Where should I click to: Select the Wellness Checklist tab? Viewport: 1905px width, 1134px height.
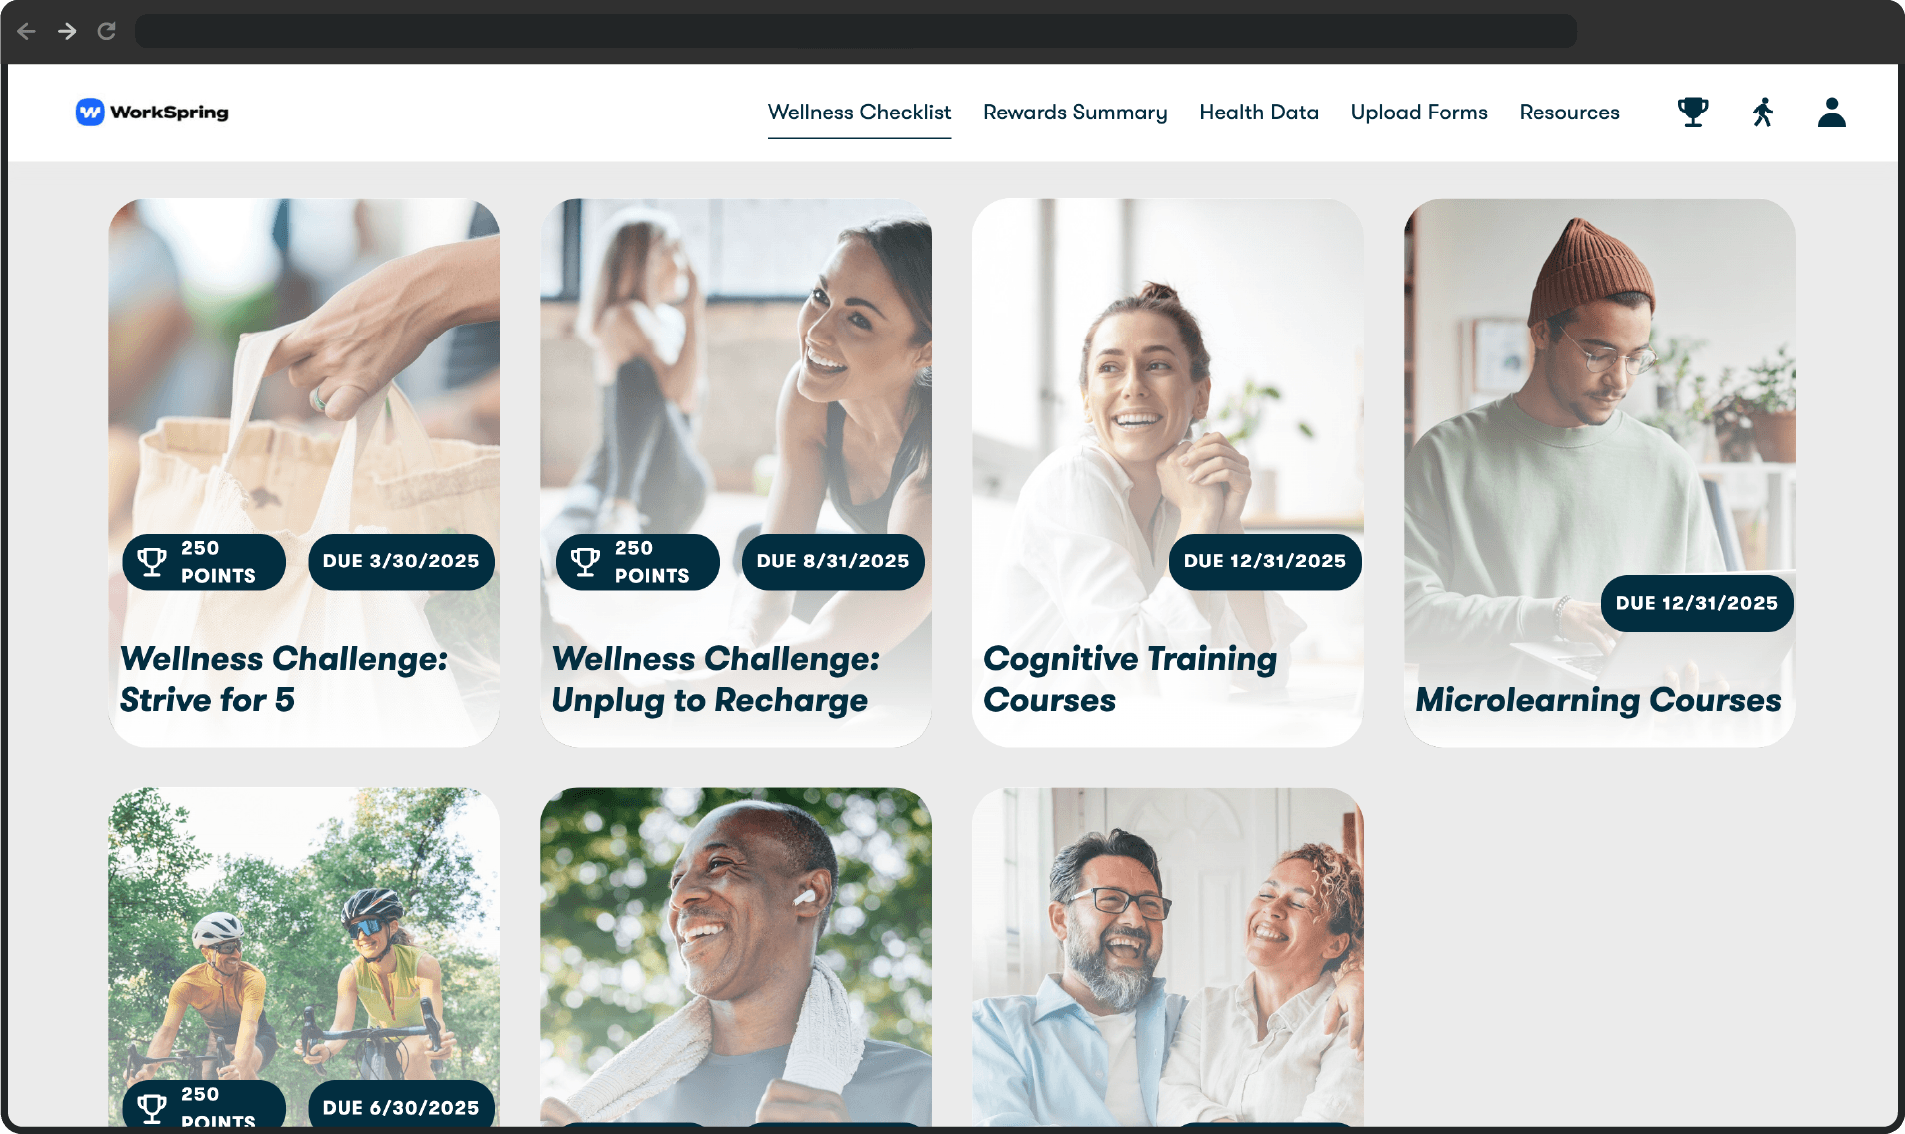pos(859,112)
